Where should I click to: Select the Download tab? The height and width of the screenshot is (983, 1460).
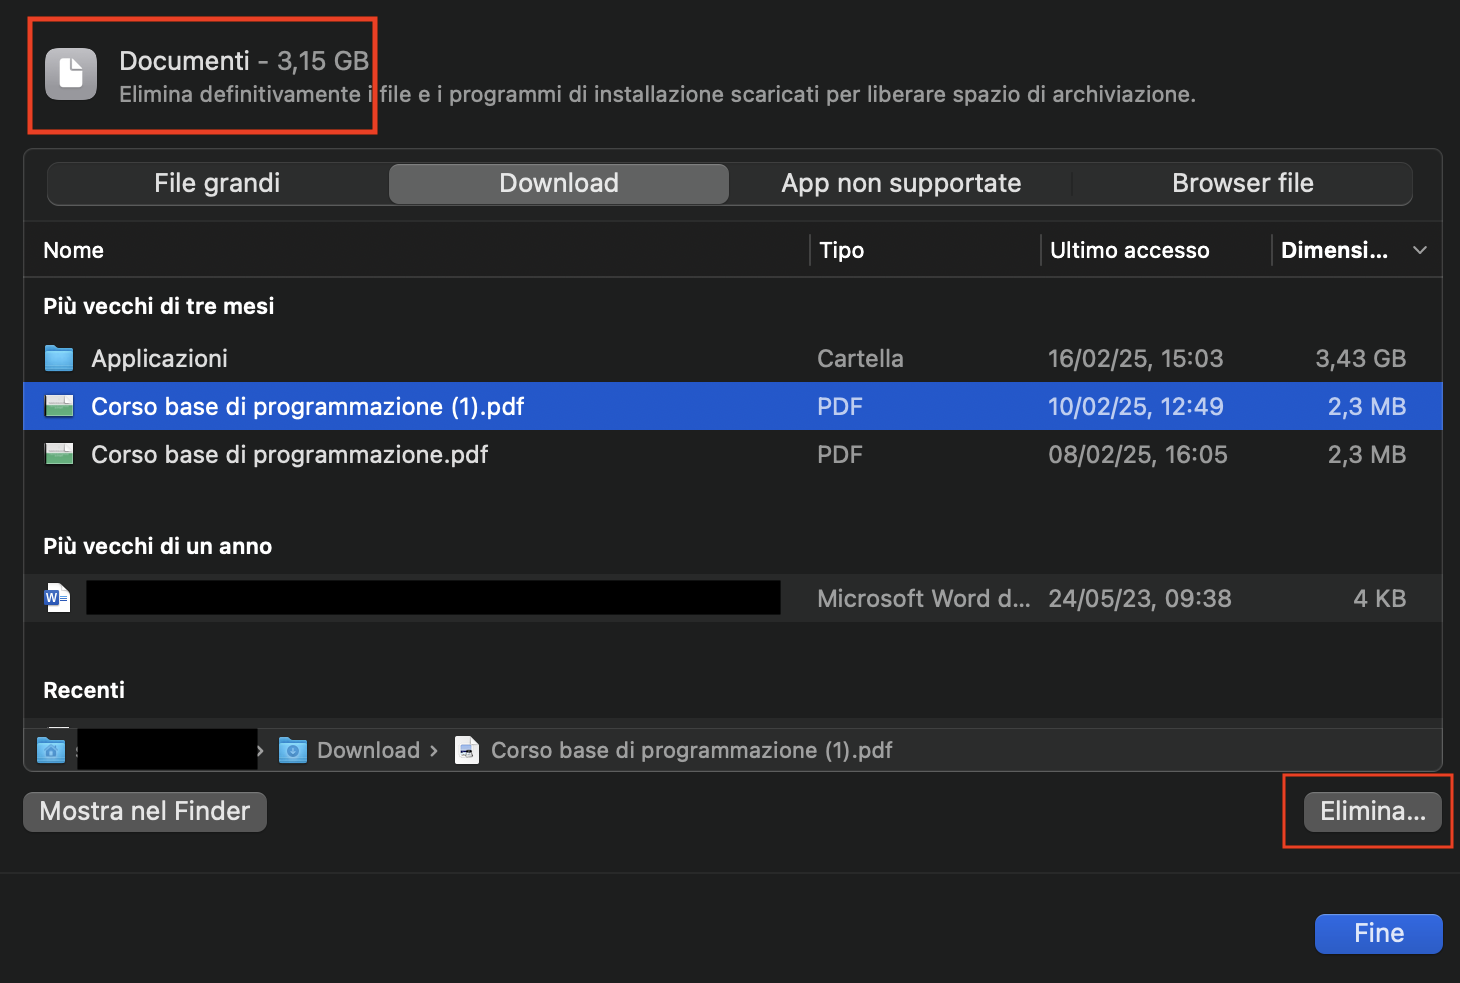558,183
